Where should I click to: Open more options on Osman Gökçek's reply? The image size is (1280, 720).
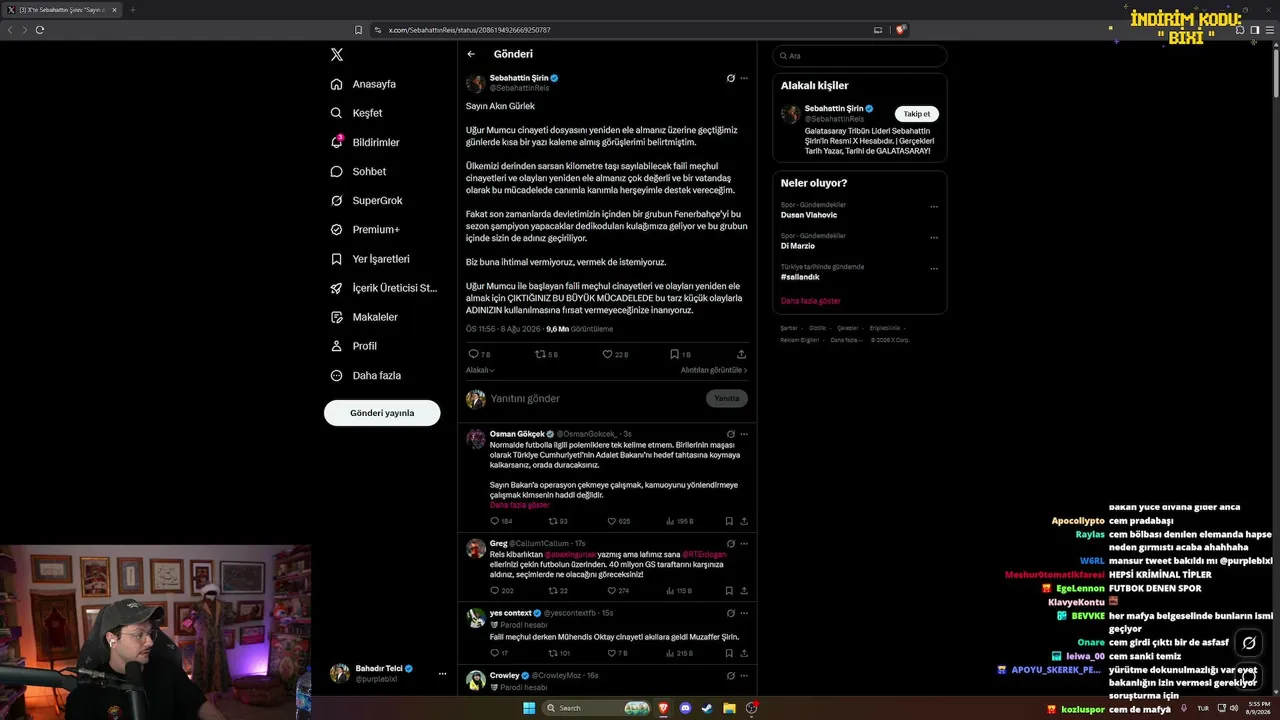(x=744, y=434)
